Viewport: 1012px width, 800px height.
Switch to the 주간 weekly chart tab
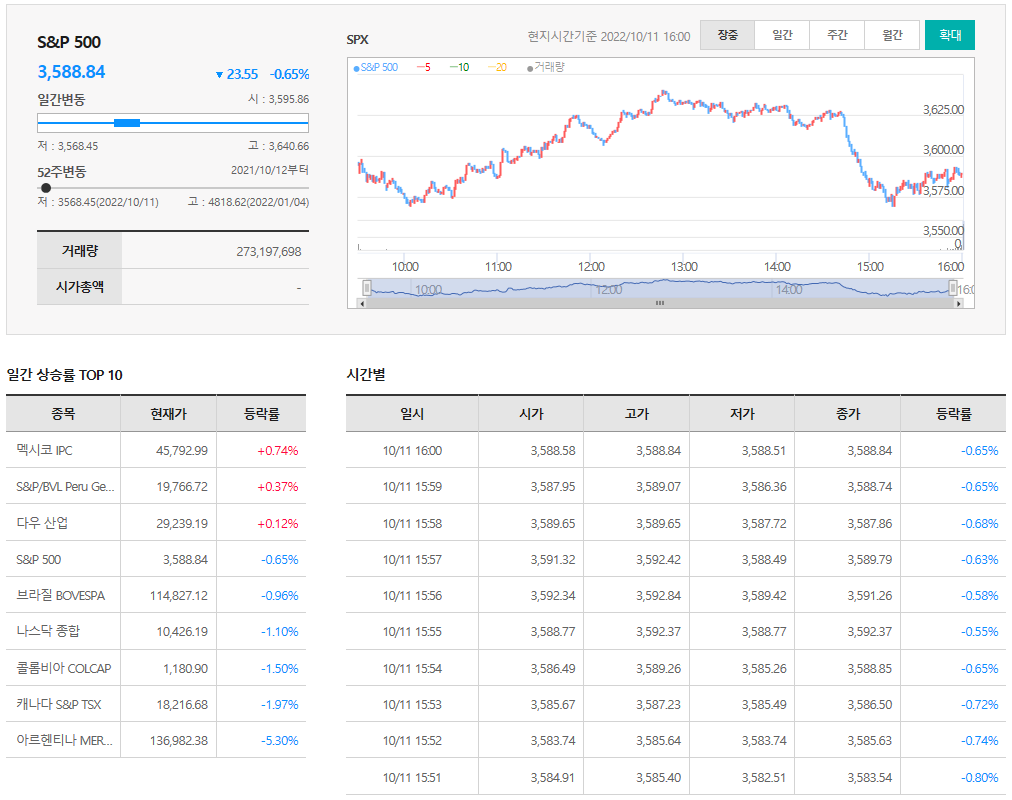837,35
